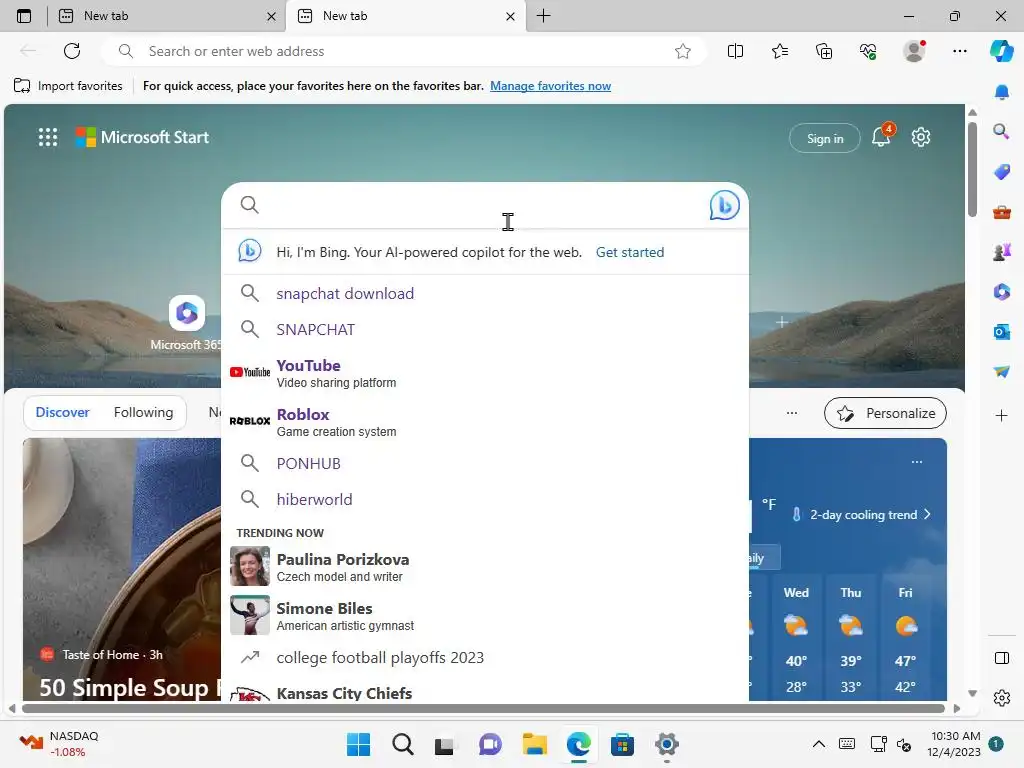Open the tab actions menu icon

click(x=24, y=16)
